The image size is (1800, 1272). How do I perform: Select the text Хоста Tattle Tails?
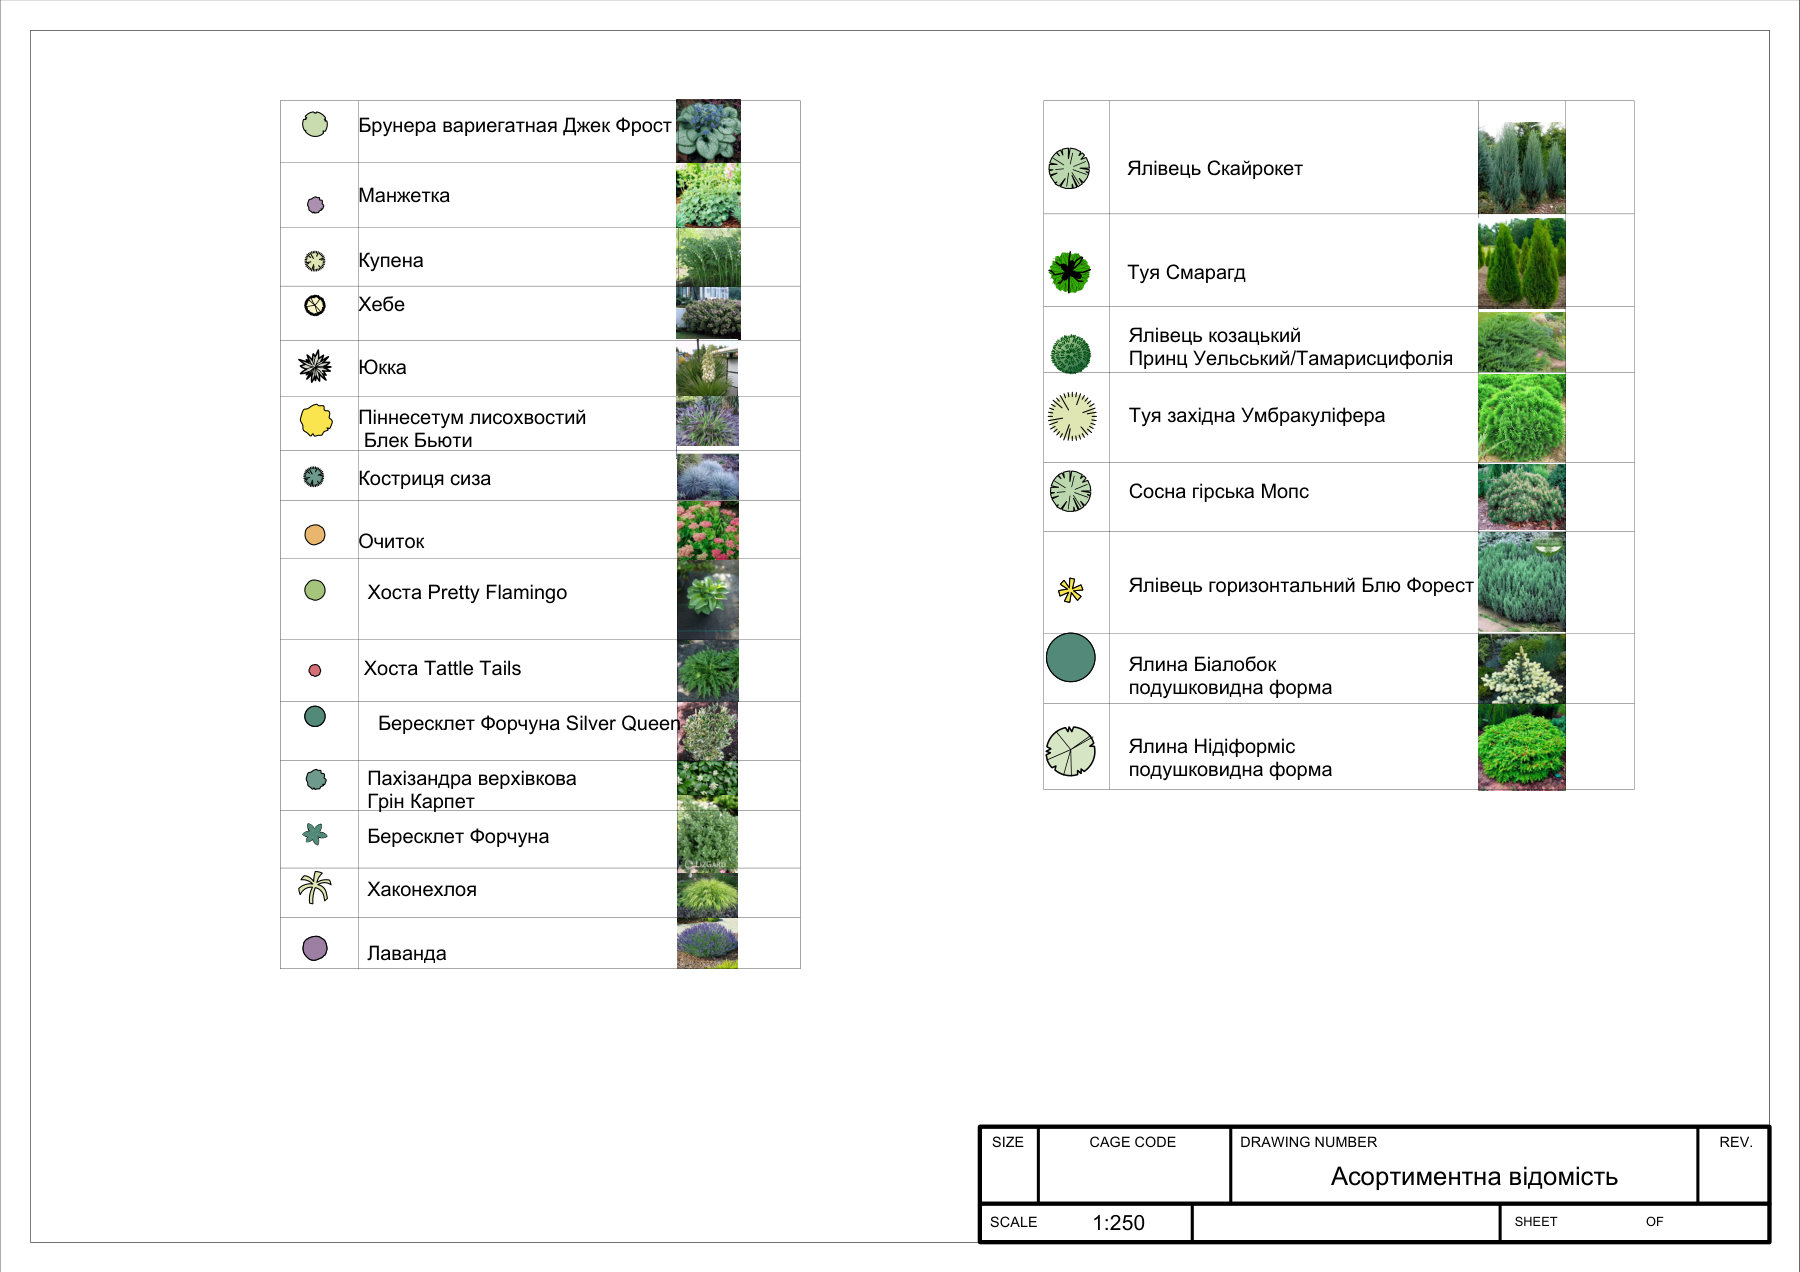(443, 668)
